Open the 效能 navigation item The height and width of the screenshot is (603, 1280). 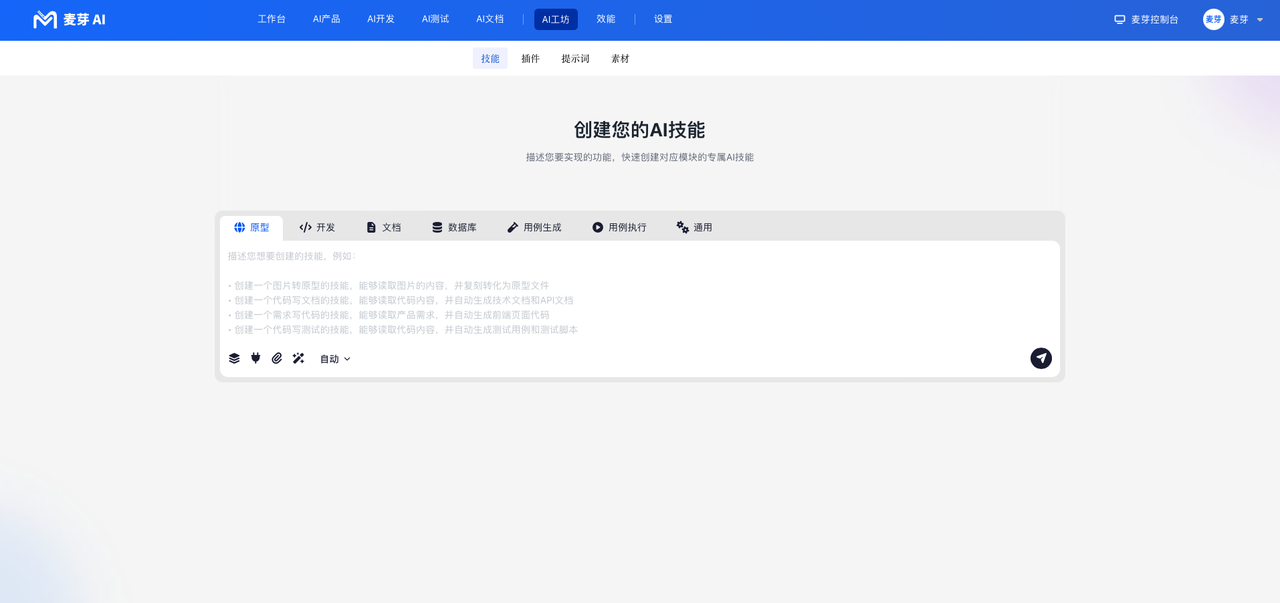point(606,19)
